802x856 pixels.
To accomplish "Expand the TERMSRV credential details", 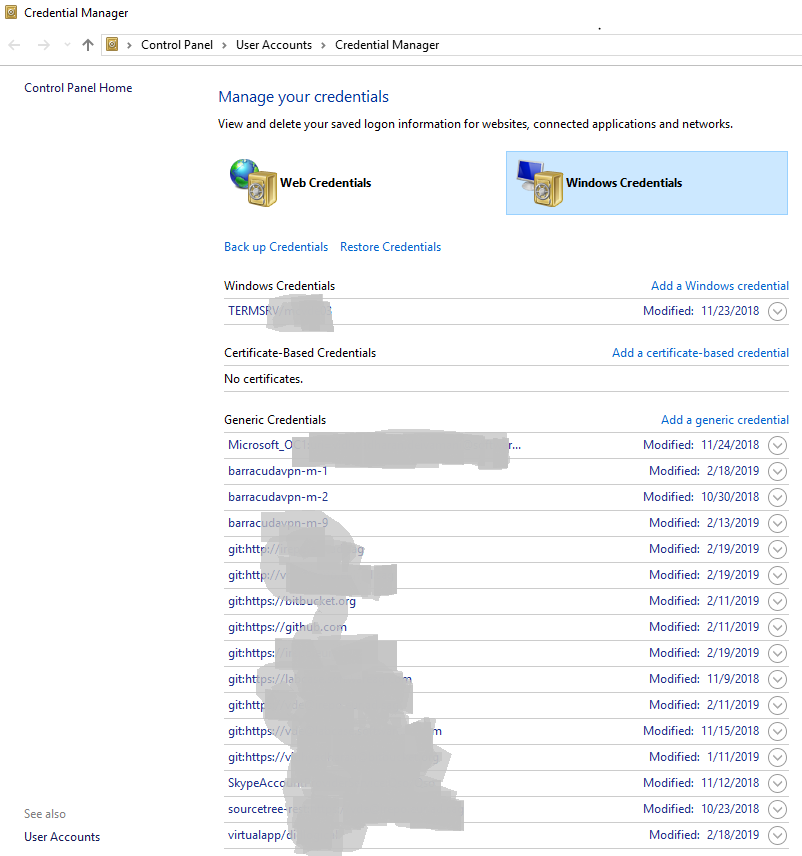I will [777, 311].
